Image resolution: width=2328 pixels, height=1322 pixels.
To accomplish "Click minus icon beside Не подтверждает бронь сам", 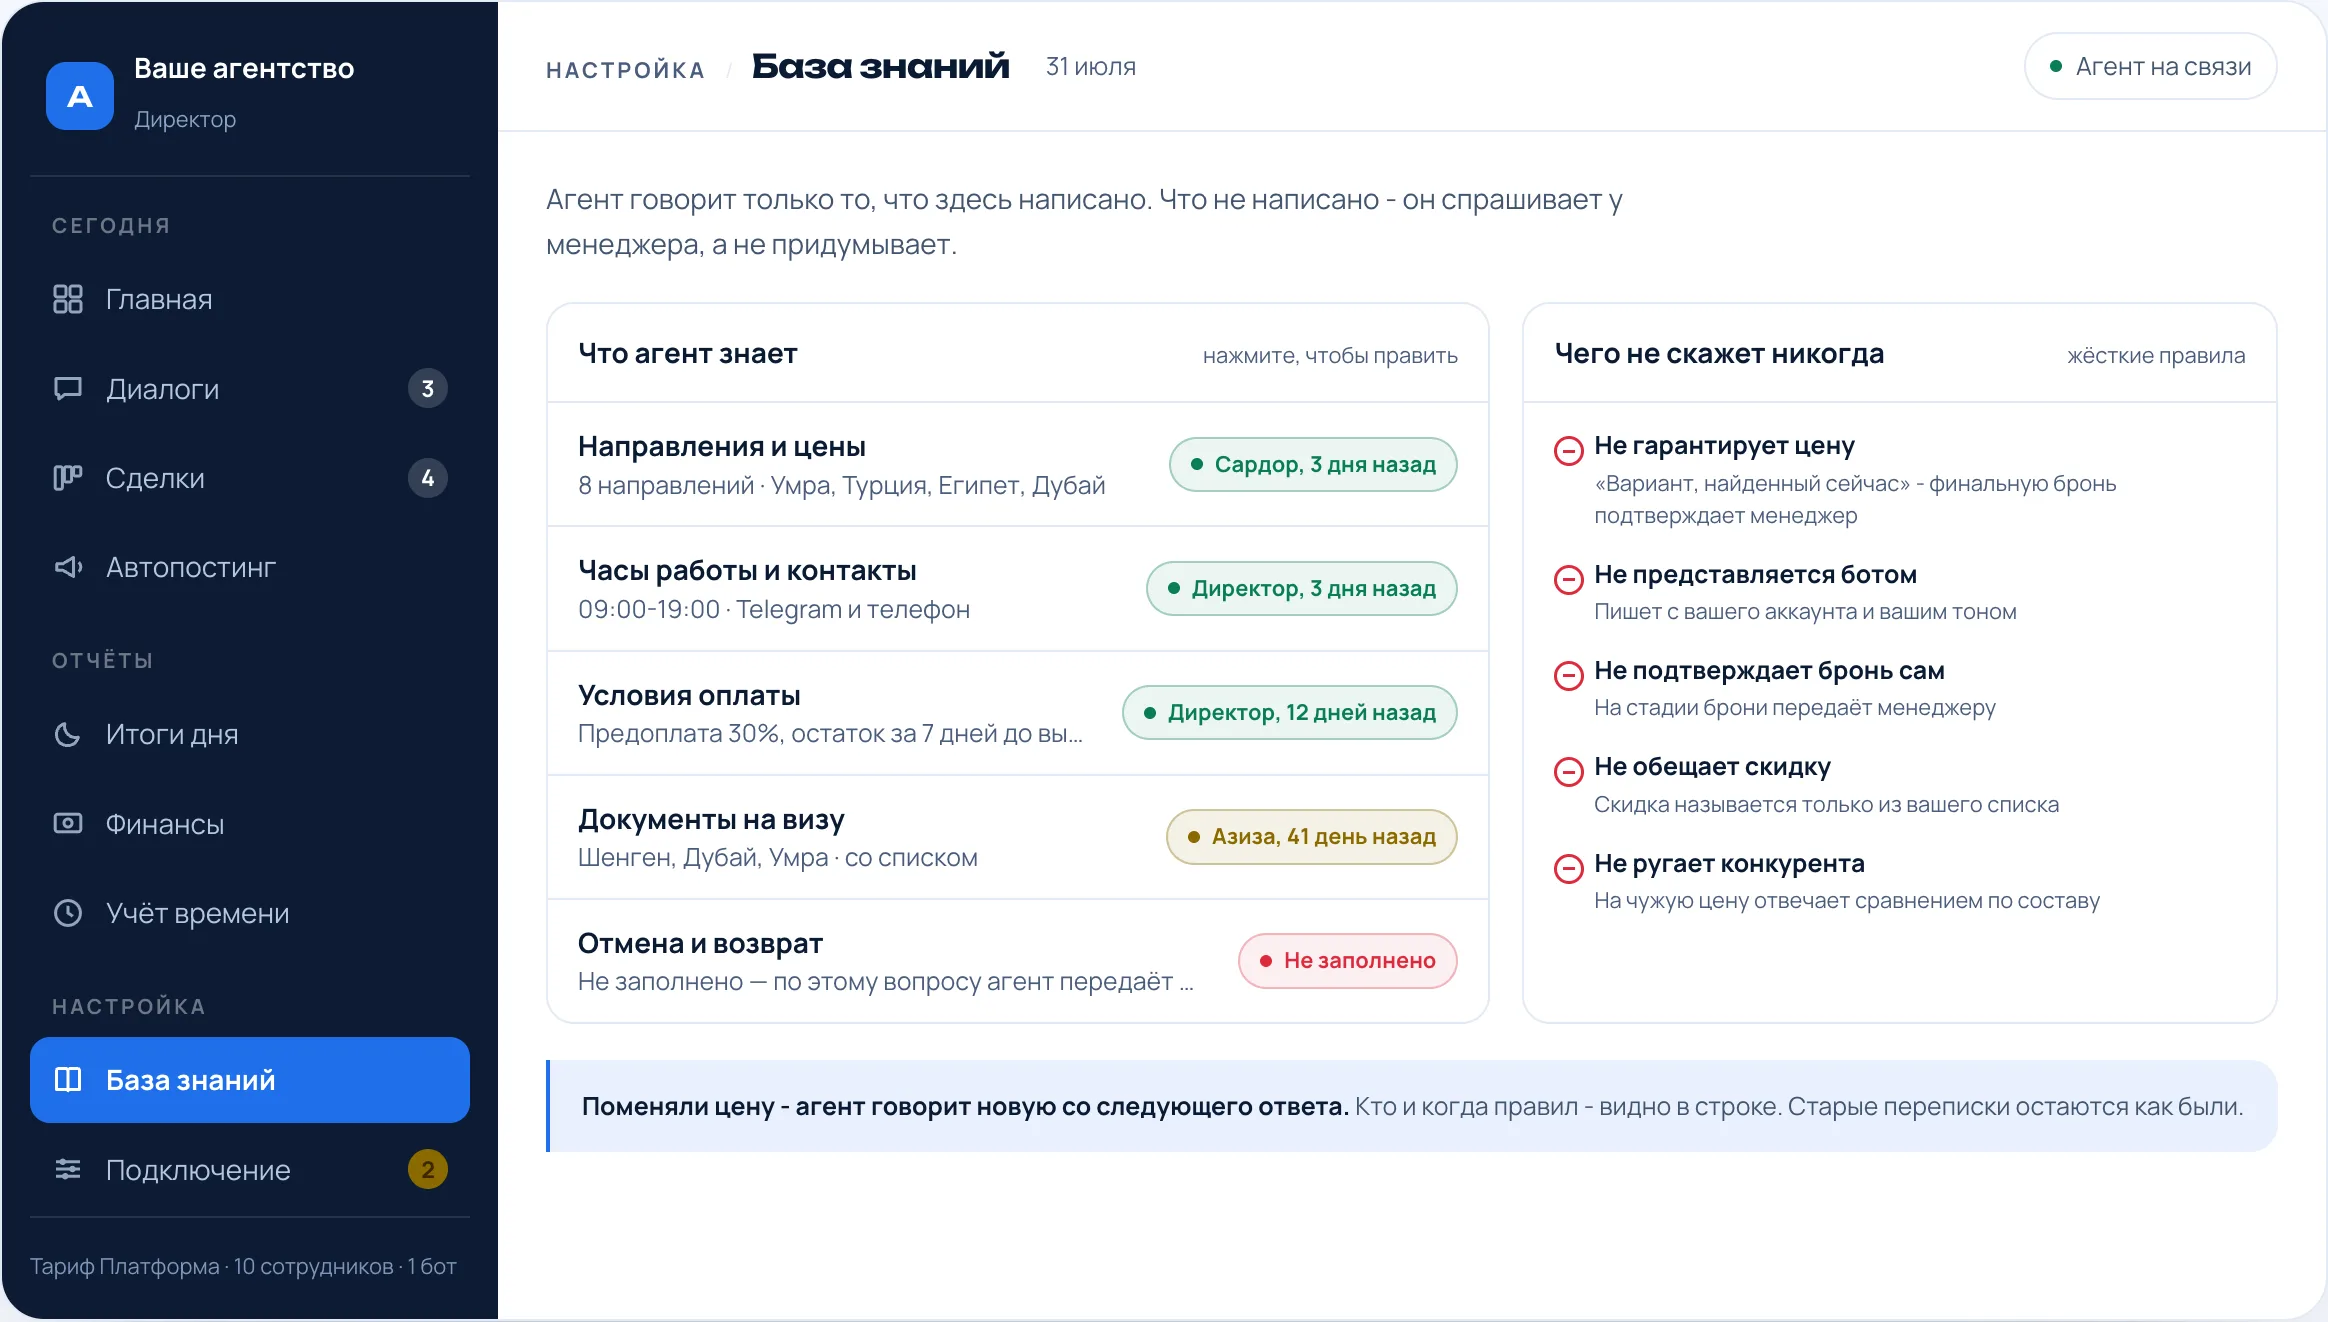I will coord(1568,675).
